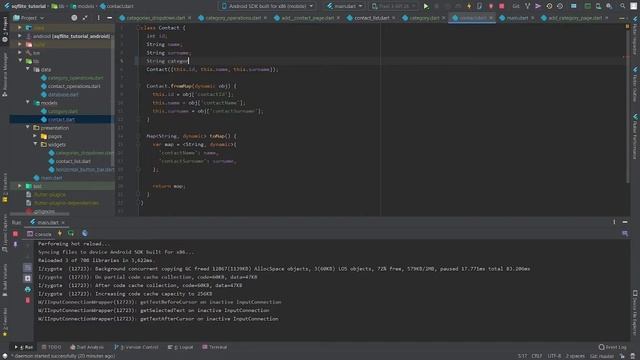Collapse the widgets folder
640x360 pixels.
36,144
